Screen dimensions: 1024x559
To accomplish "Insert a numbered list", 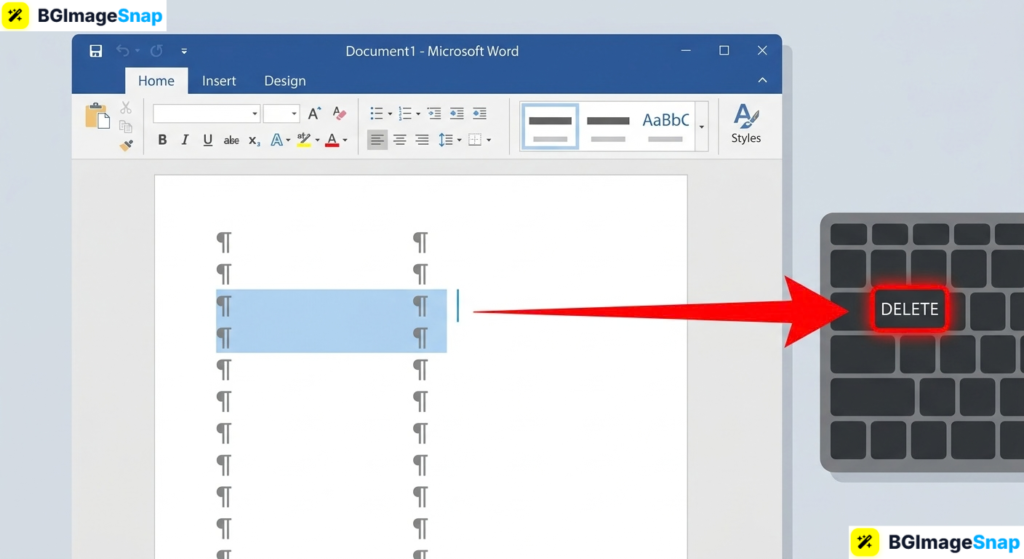I will tap(405, 114).
